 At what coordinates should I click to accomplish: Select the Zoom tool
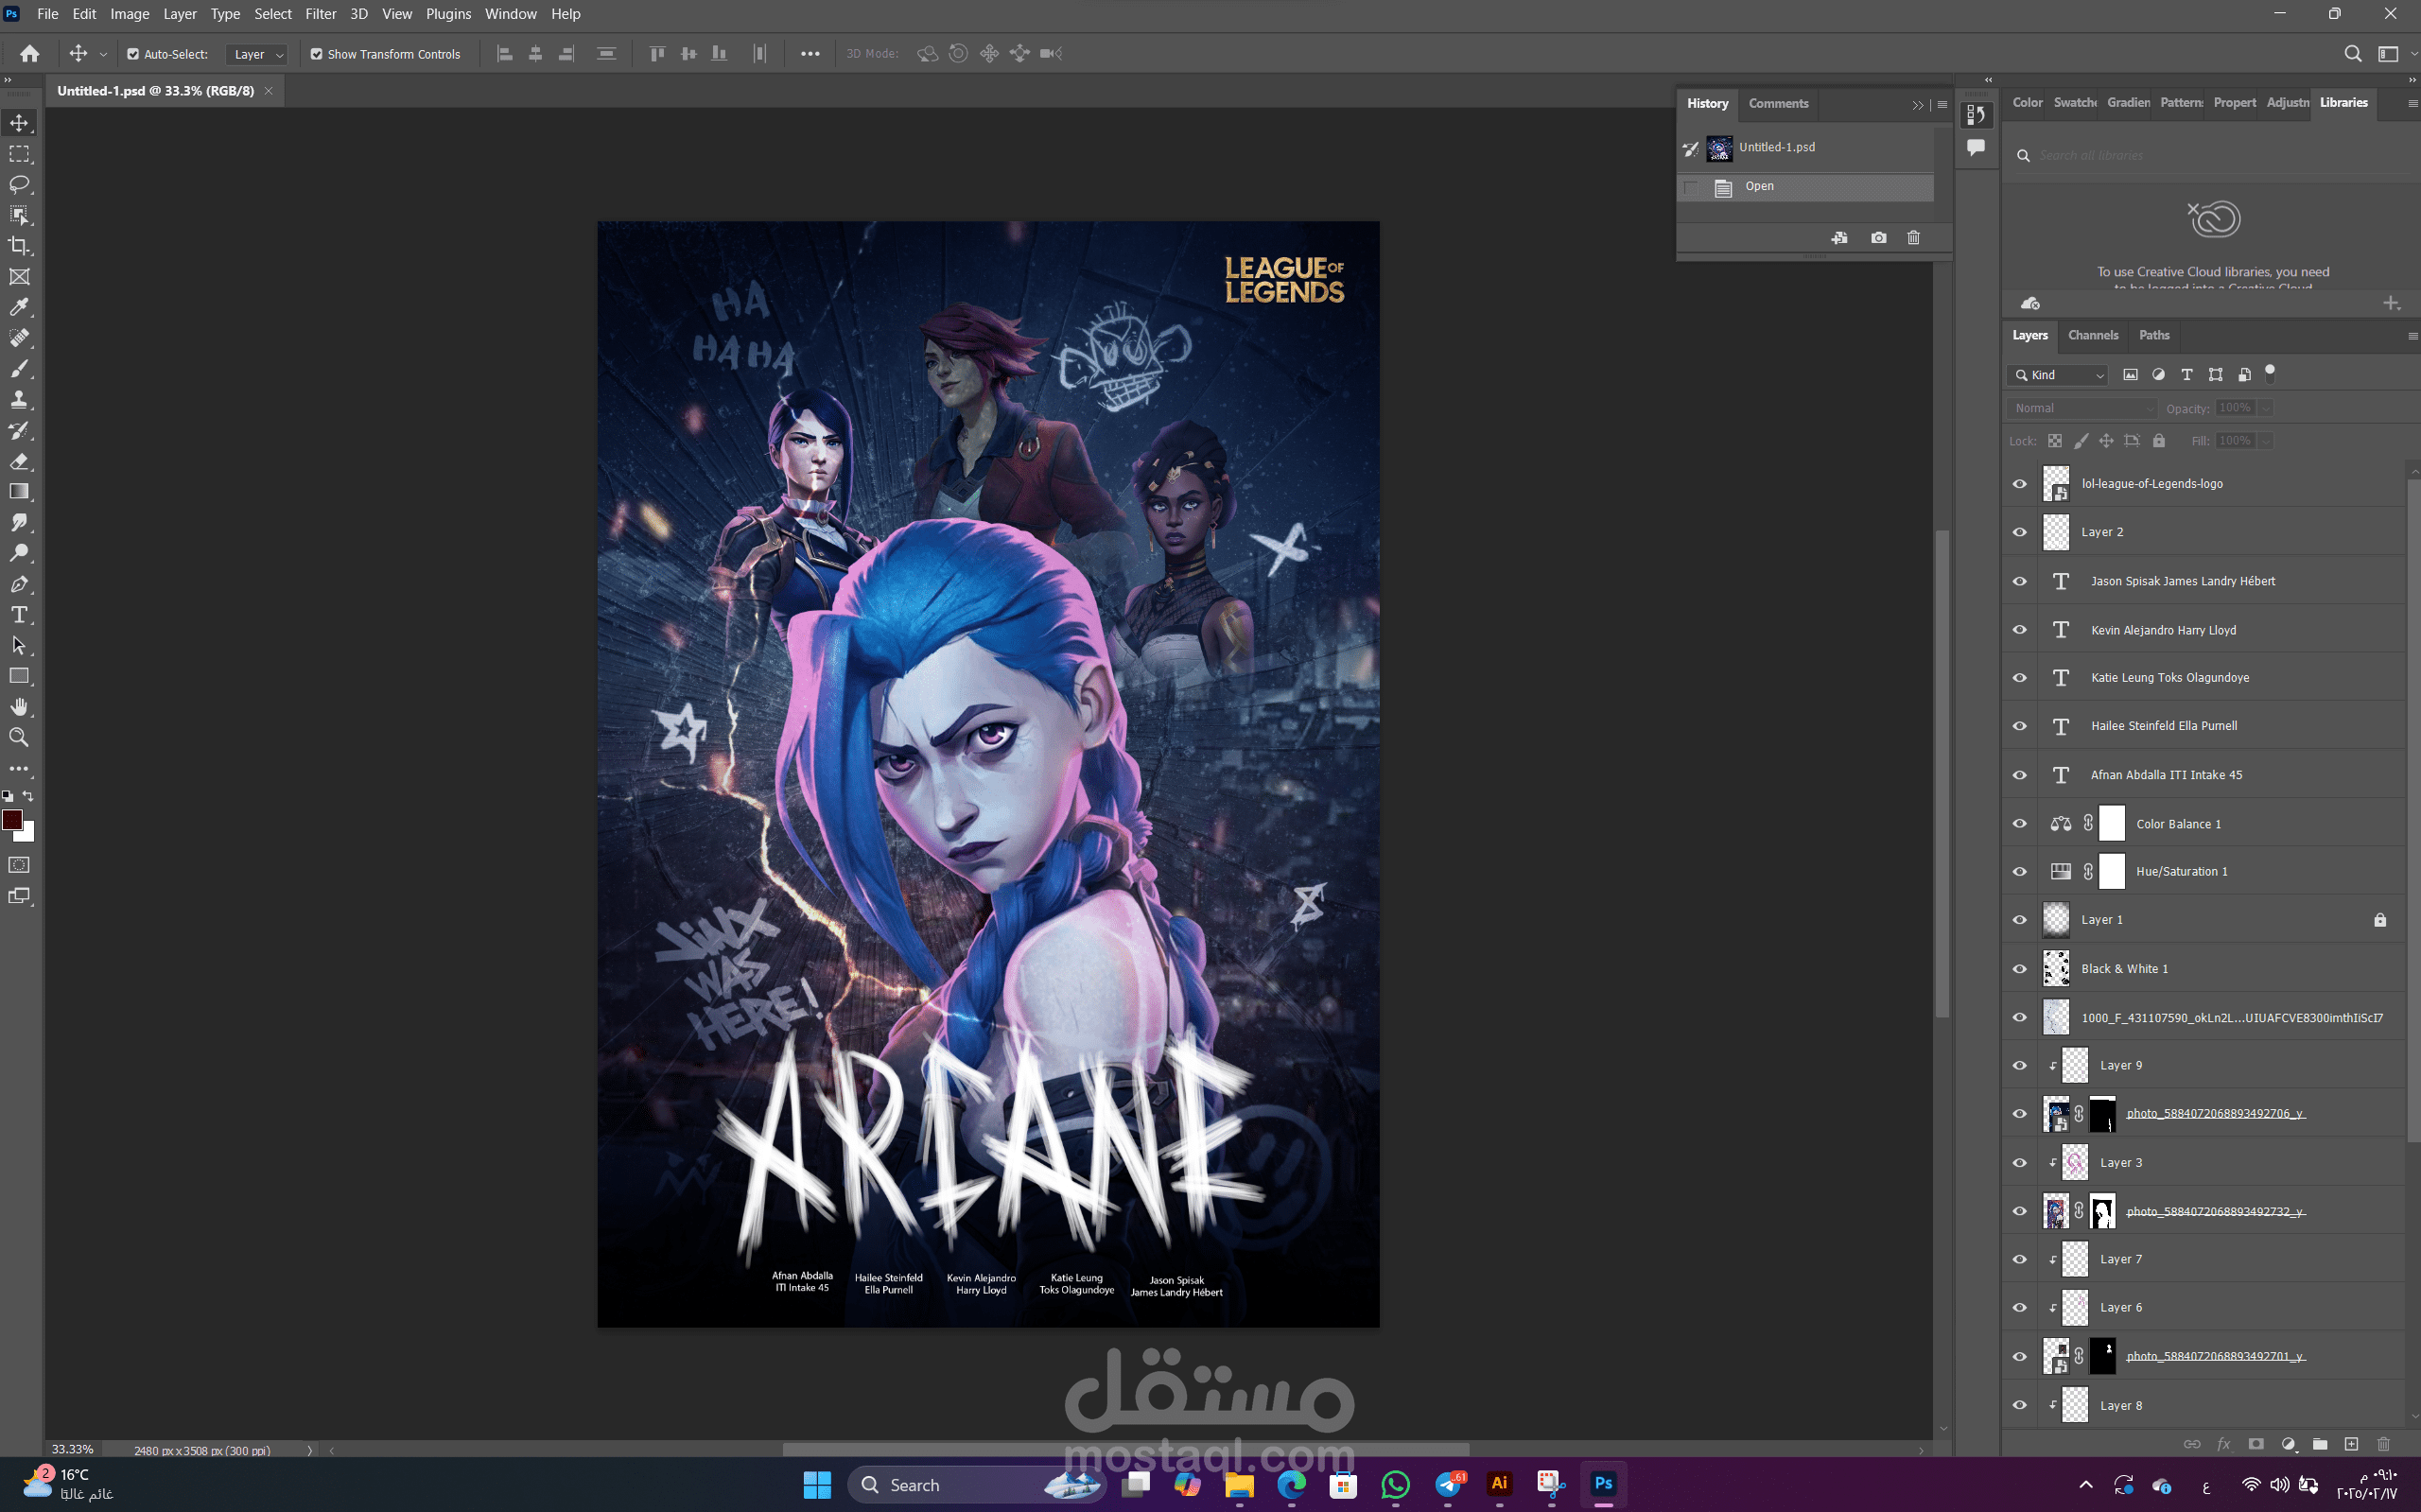(19, 738)
